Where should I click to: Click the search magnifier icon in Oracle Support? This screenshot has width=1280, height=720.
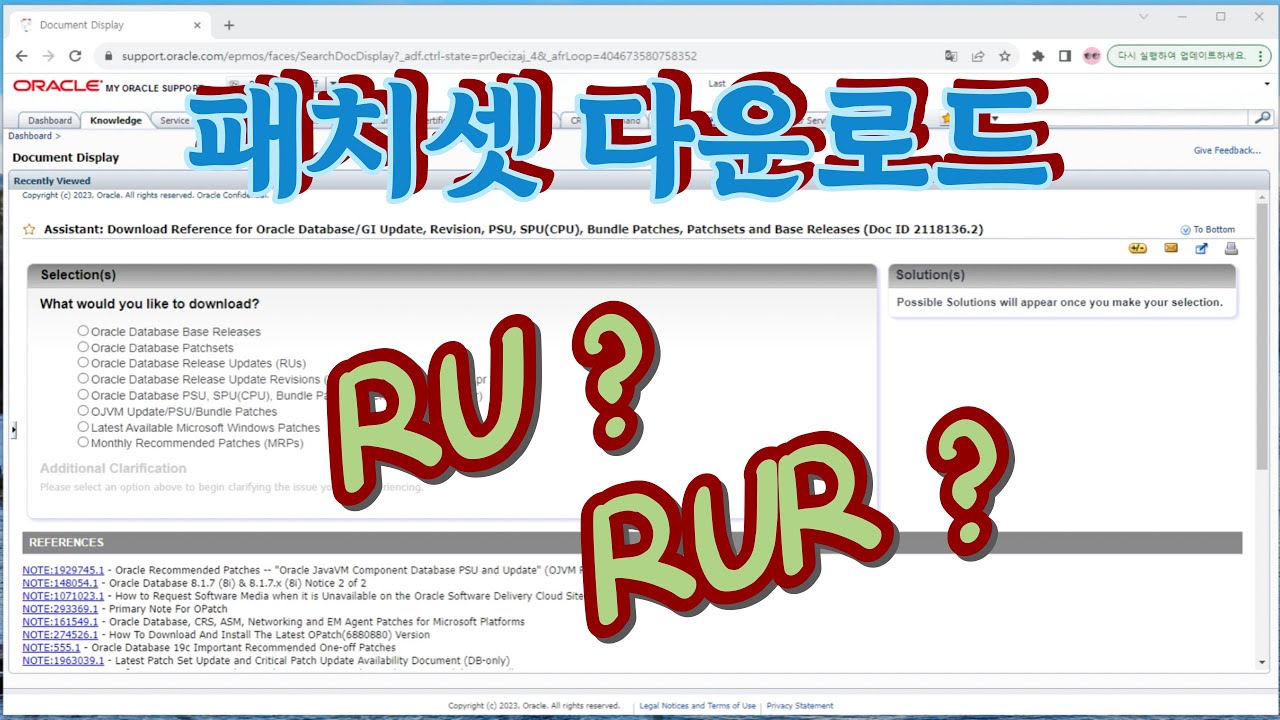1263,118
